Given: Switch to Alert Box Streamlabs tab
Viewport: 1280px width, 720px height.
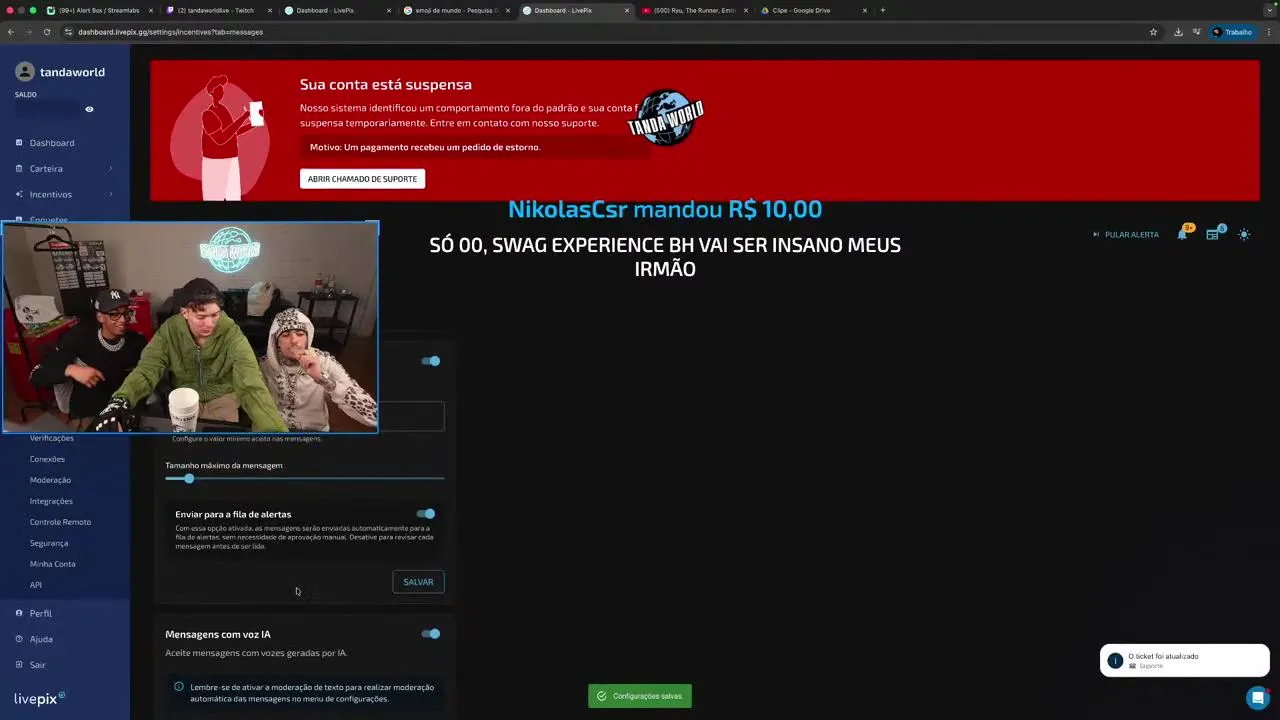Looking at the screenshot, I should pos(99,10).
